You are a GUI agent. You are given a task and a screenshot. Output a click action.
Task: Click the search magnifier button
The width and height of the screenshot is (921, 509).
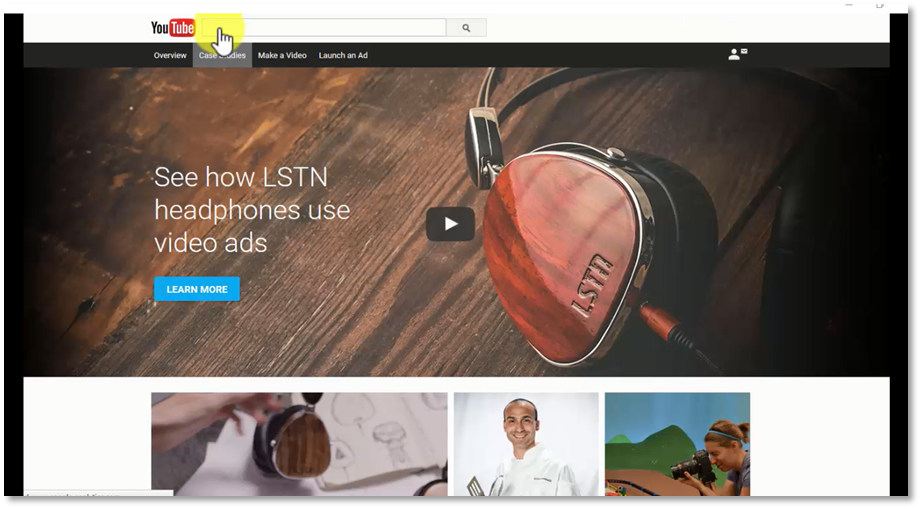466,28
